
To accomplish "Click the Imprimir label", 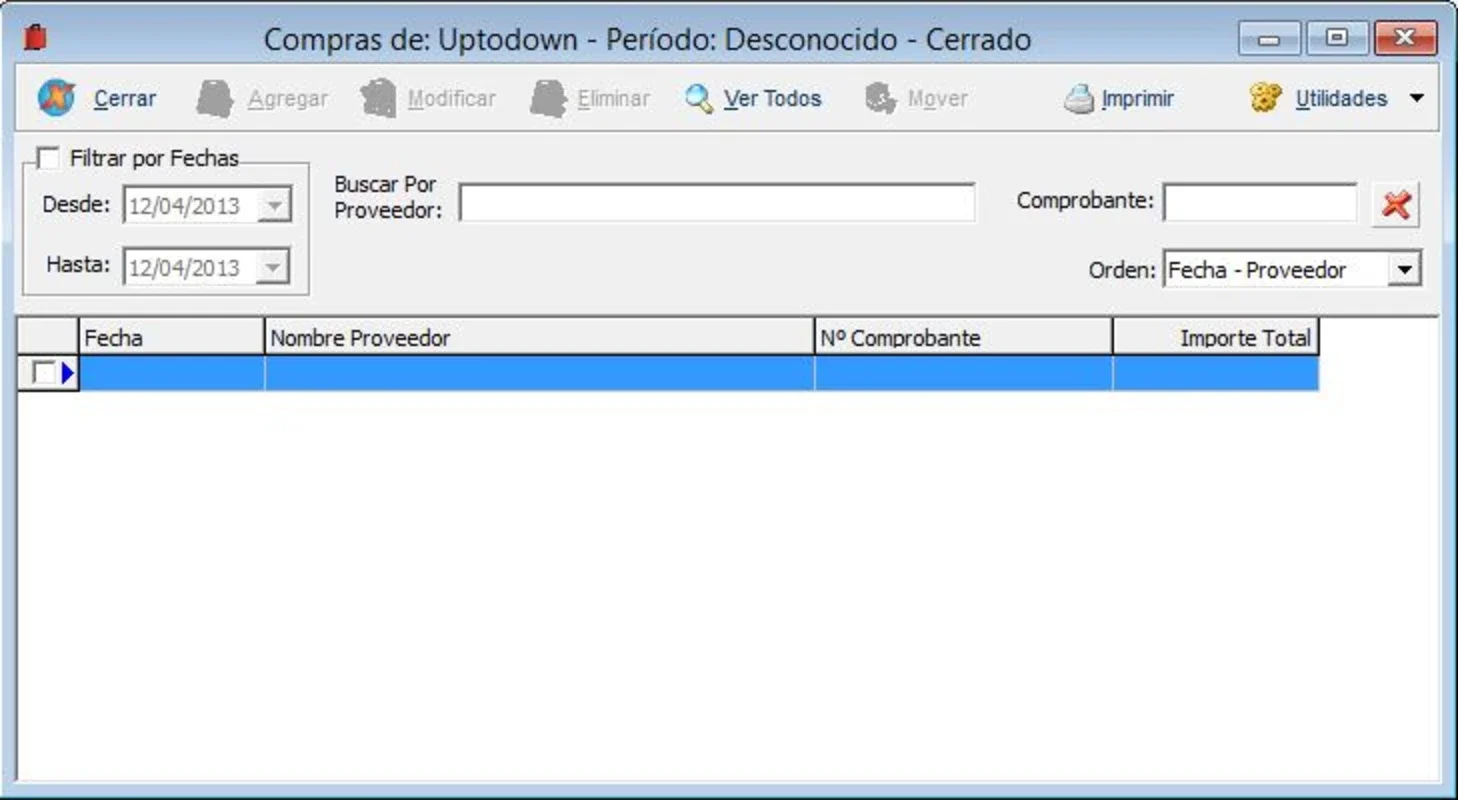I will pyautogui.click(x=1138, y=99).
